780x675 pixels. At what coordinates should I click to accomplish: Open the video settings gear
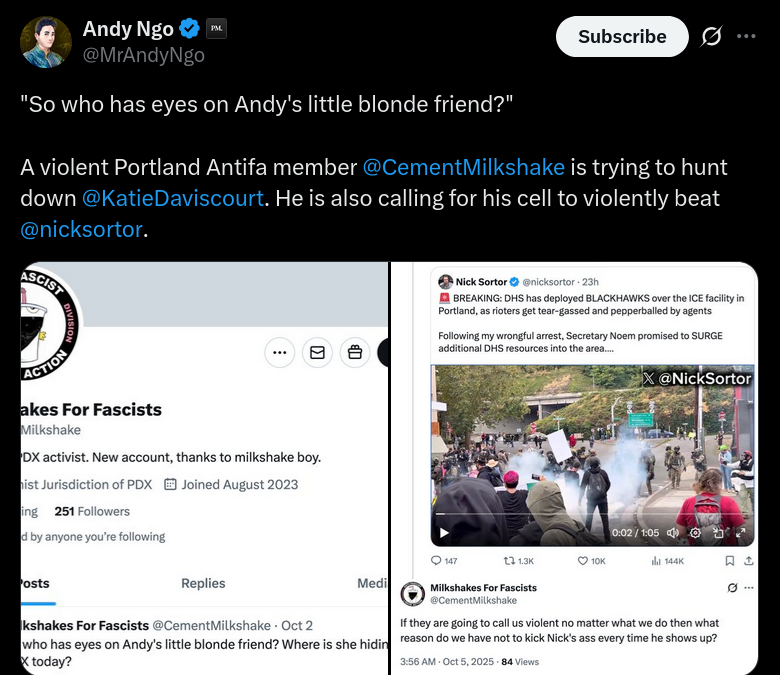click(695, 533)
